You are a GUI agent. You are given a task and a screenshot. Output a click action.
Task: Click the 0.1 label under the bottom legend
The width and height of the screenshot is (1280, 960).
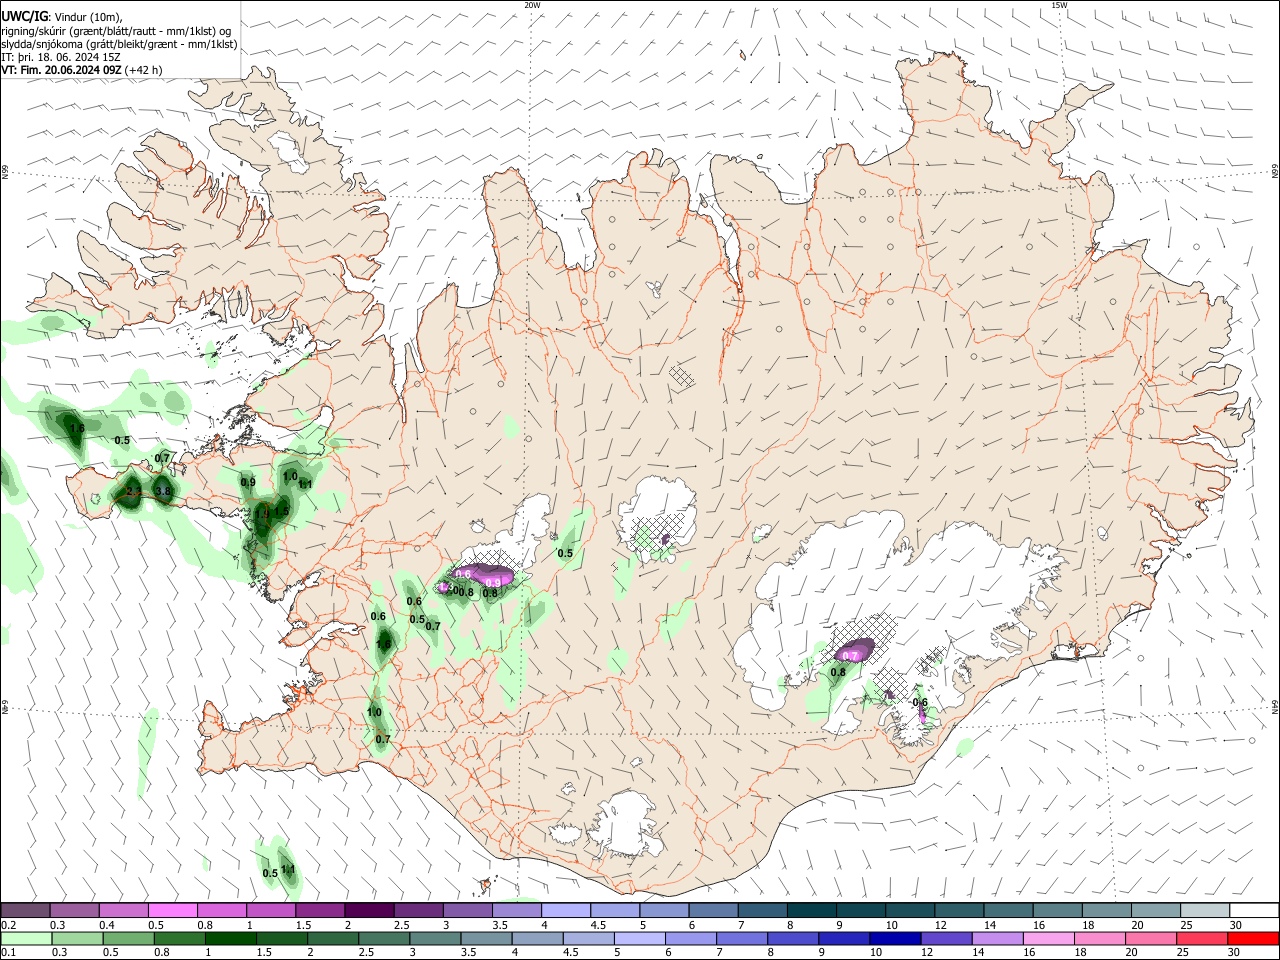pos(8,953)
